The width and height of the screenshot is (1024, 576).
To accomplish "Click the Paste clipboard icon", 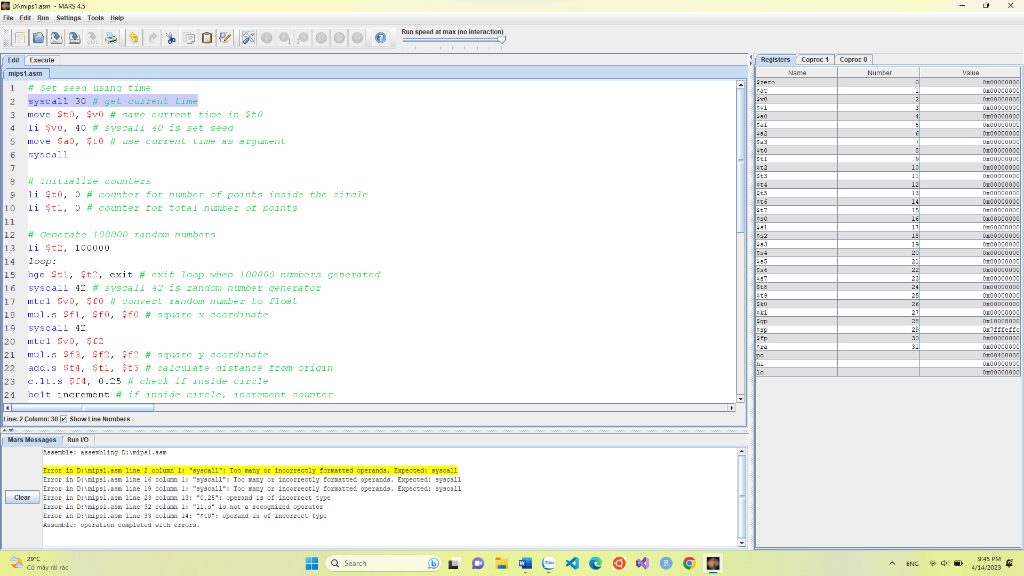I will pyautogui.click(x=207, y=38).
